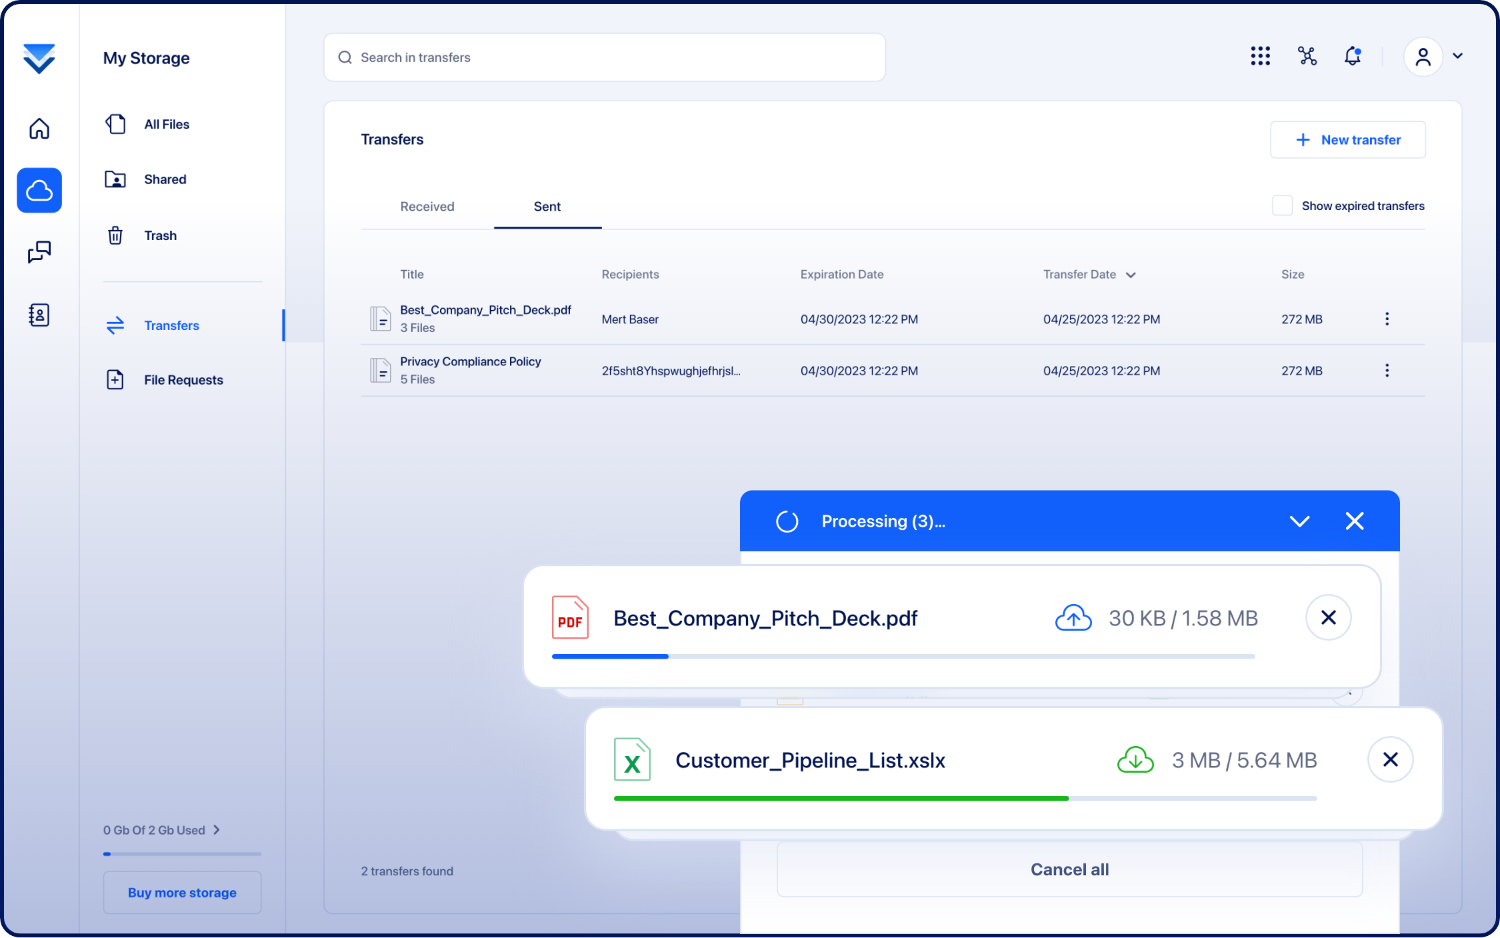Open more options for Privacy Compliance Policy

click(1386, 371)
